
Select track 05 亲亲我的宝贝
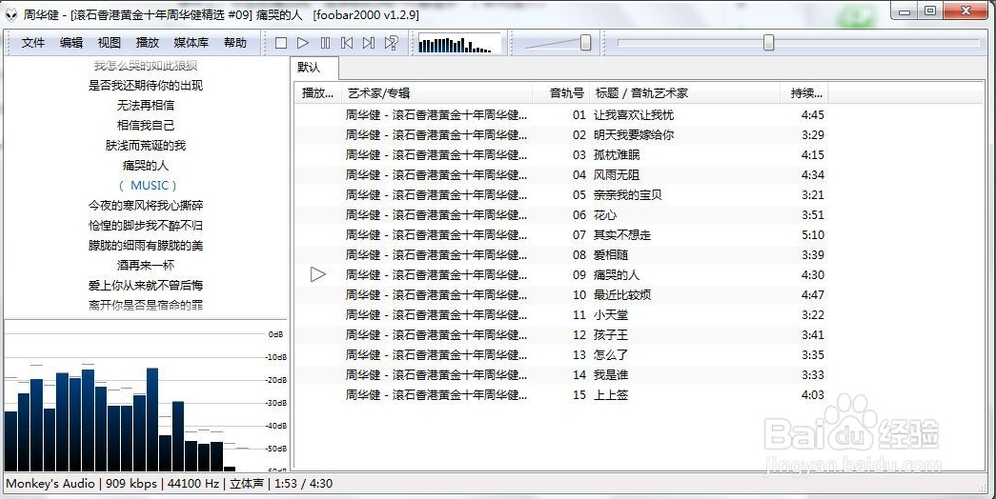(x=562, y=195)
